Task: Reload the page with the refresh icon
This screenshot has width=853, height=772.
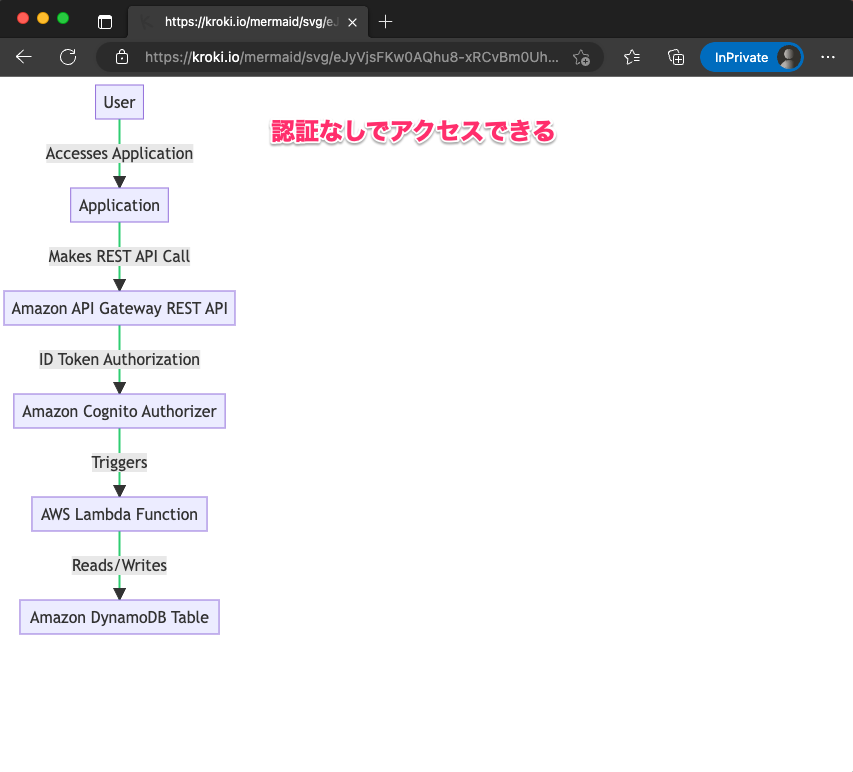Action: (68, 57)
